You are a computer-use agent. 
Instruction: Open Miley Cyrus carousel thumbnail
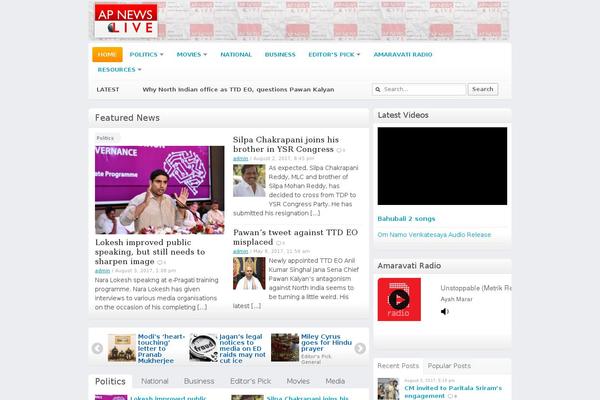point(285,348)
